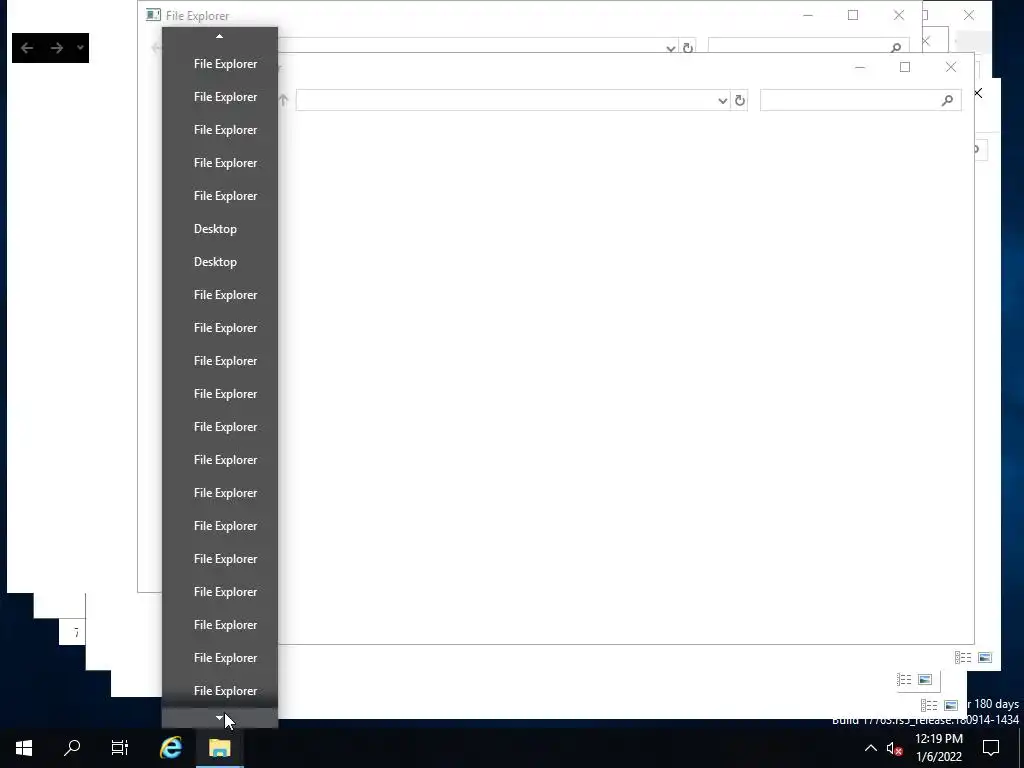1024x768 pixels.
Task: Pick File Explorer entry just above upper Desktop
Action: click(x=219, y=196)
